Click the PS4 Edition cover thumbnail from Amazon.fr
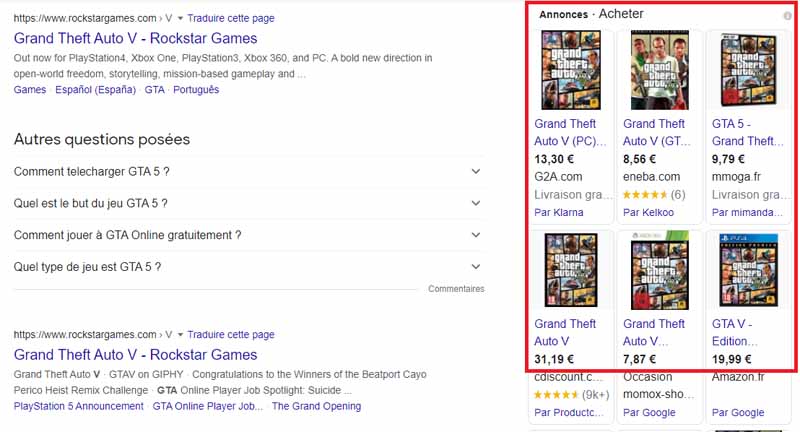The height and width of the screenshot is (432, 800). pyautogui.click(x=748, y=270)
